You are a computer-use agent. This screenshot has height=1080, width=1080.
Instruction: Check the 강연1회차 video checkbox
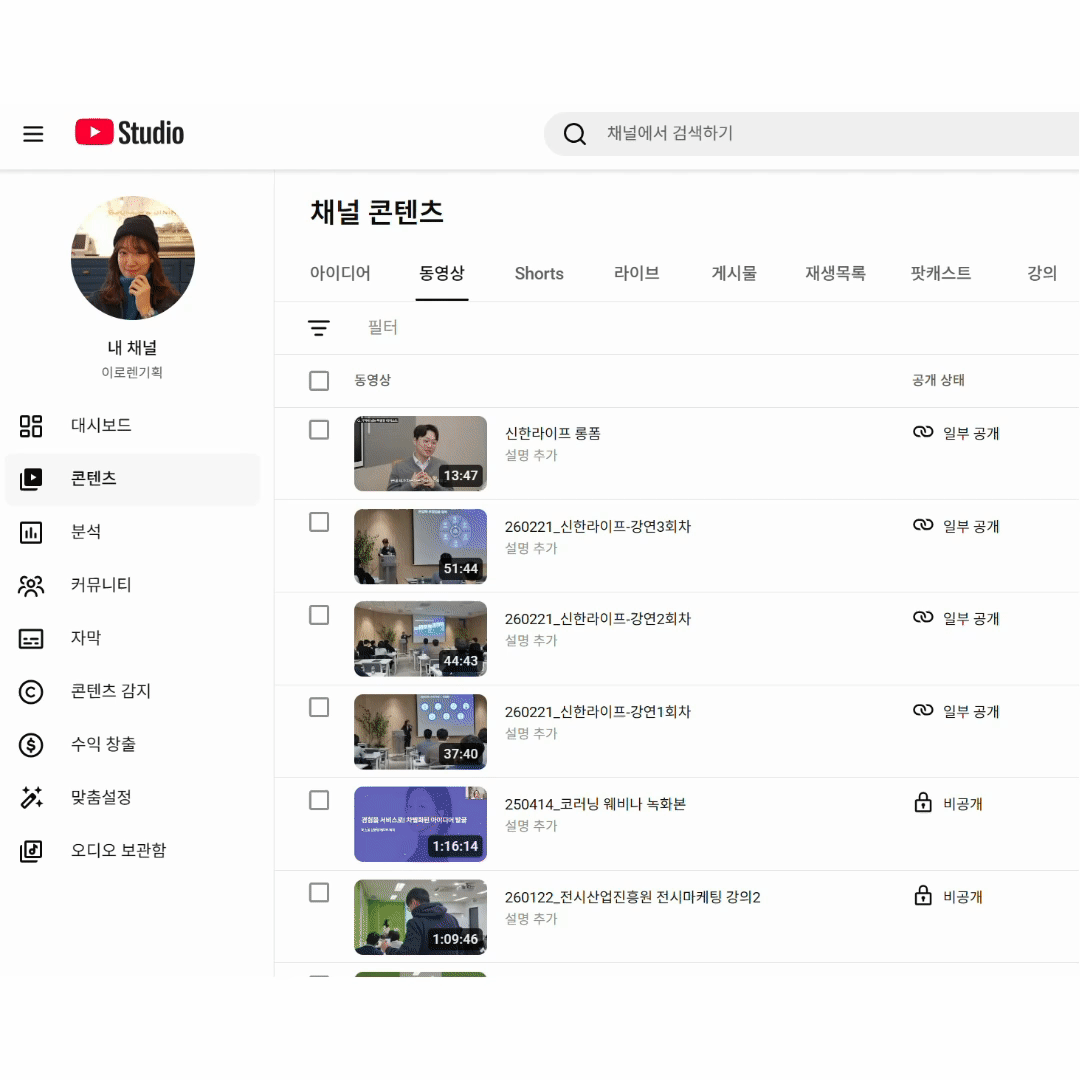(x=319, y=707)
